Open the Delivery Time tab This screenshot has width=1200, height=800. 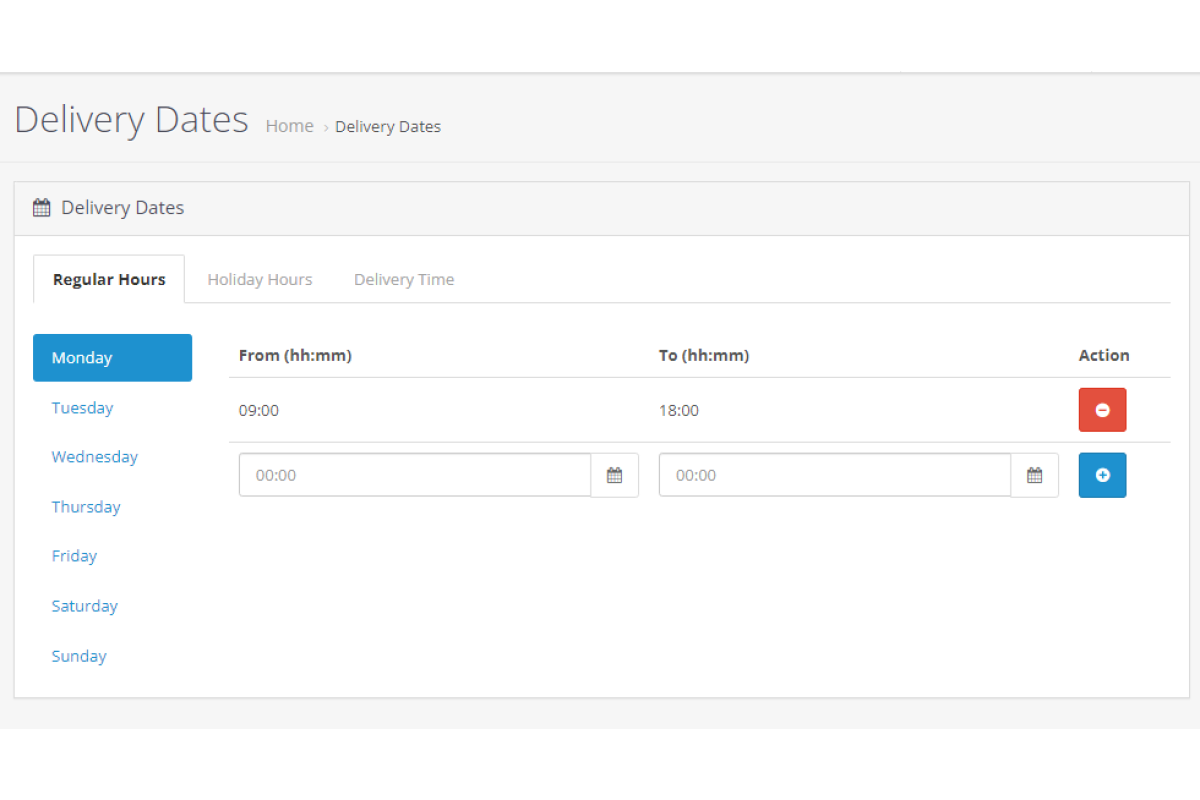tap(404, 279)
